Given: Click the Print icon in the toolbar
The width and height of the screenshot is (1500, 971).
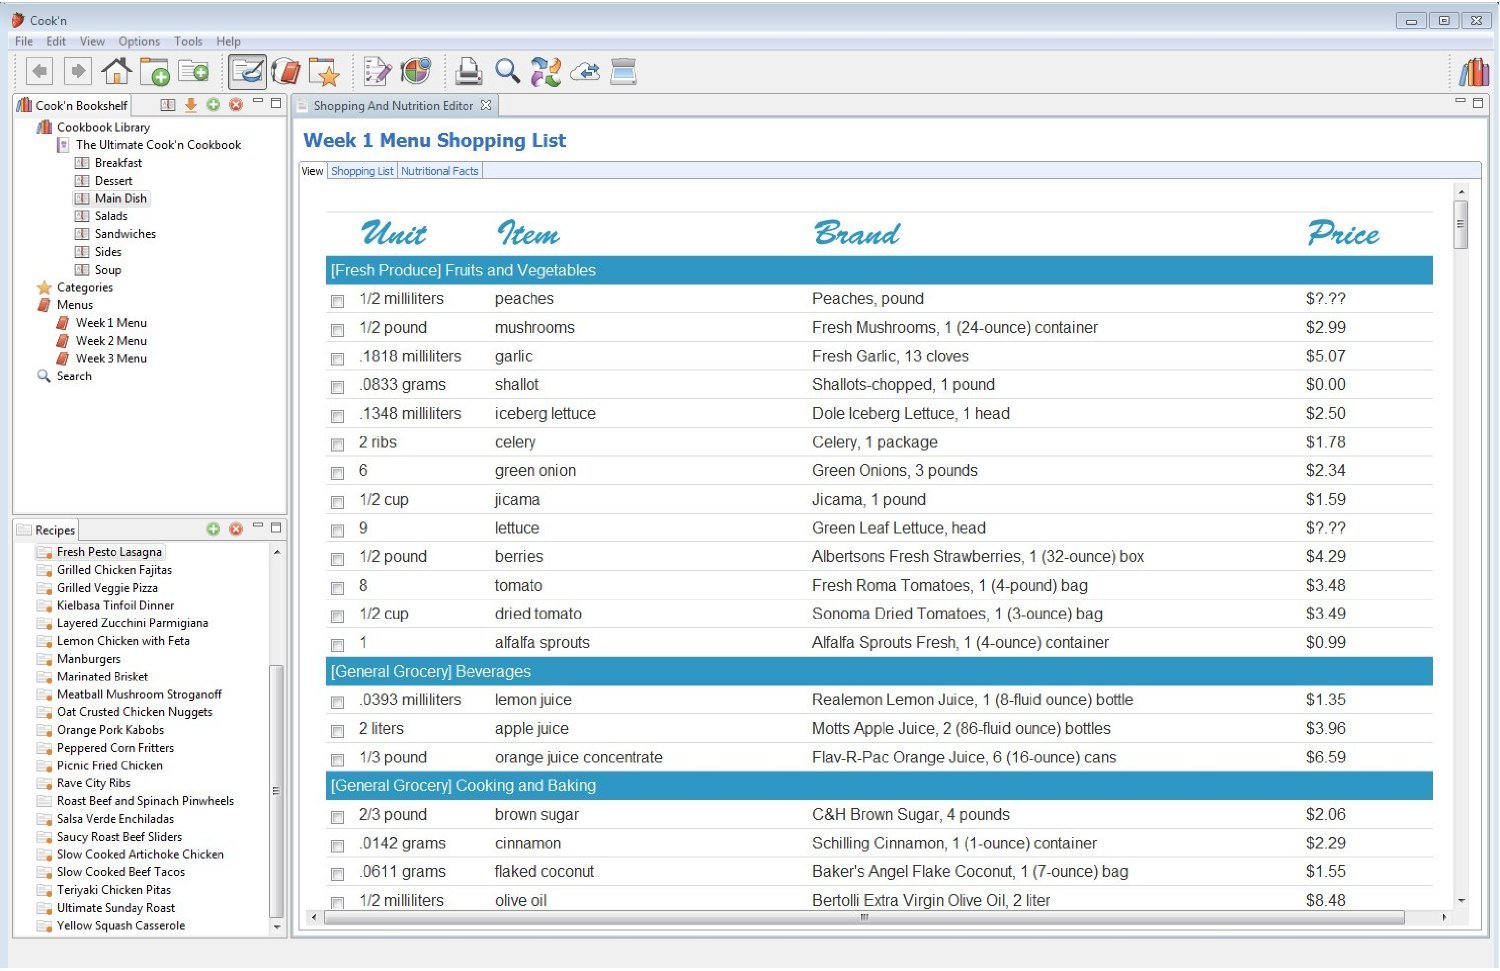Looking at the screenshot, I should (x=467, y=71).
